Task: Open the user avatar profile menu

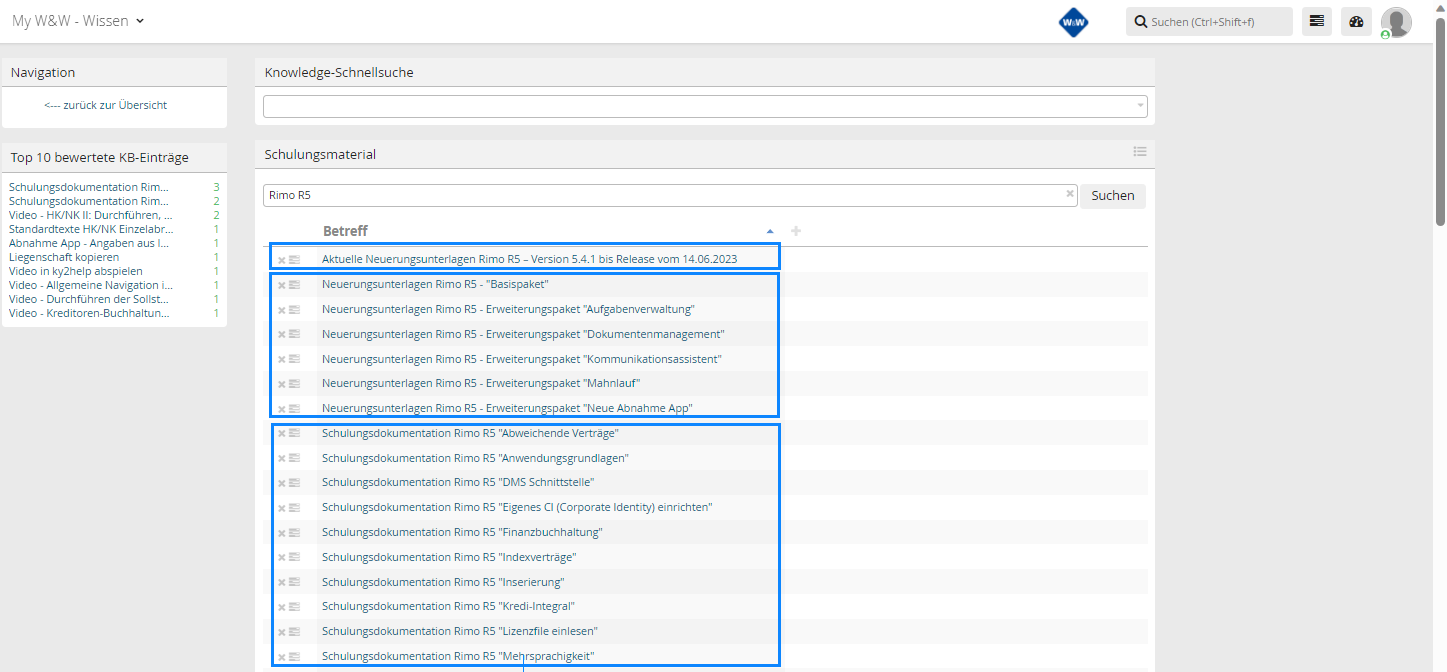Action: pos(1396,22)
